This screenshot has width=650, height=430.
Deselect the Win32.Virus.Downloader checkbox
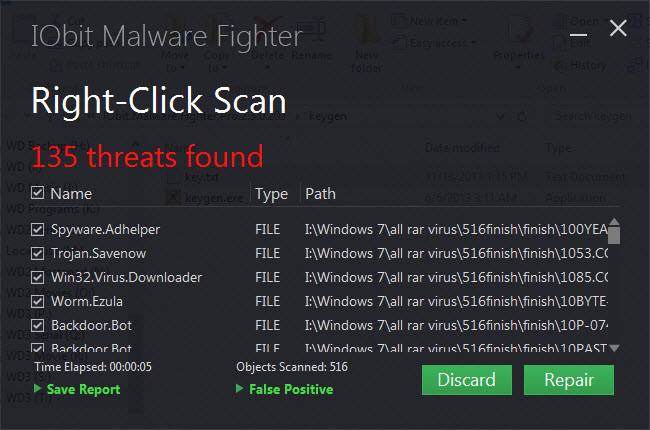coord(38,278)
